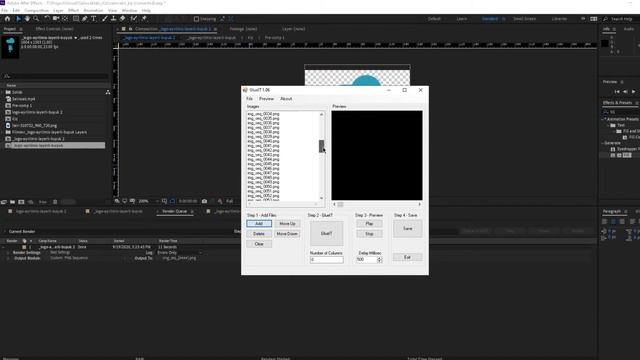Image resolution: width=640 pixels, height=360 pixels.
Task: Click the snapshot camera icon under viewer
Action: pos(204,201)
